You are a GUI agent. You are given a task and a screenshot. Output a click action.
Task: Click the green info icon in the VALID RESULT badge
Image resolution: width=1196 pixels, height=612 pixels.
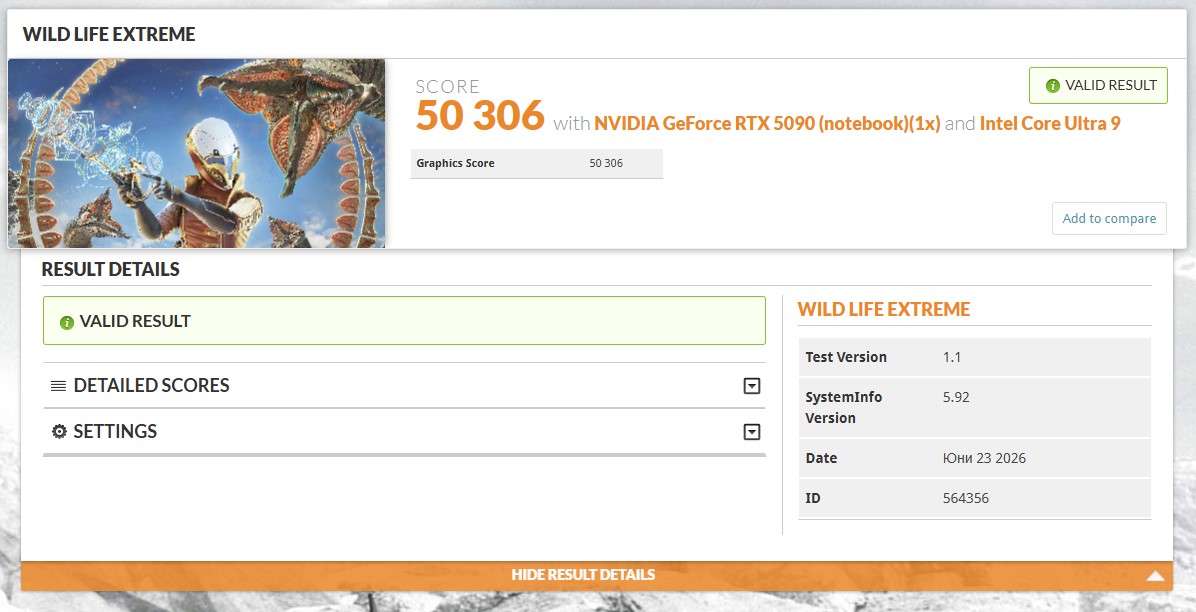(1053, 86)
